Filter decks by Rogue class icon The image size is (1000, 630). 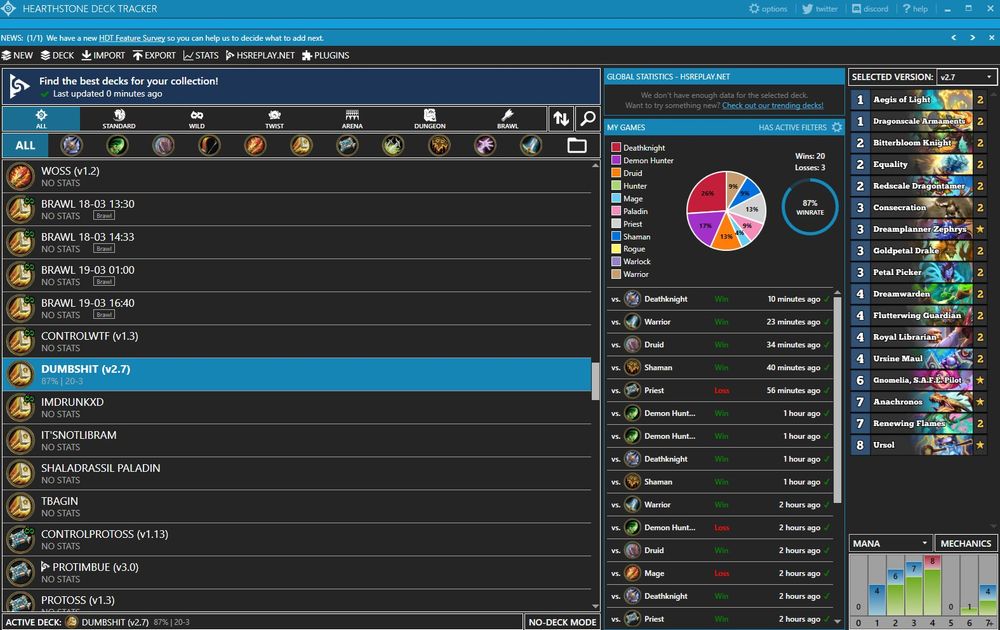click(393, 145)
